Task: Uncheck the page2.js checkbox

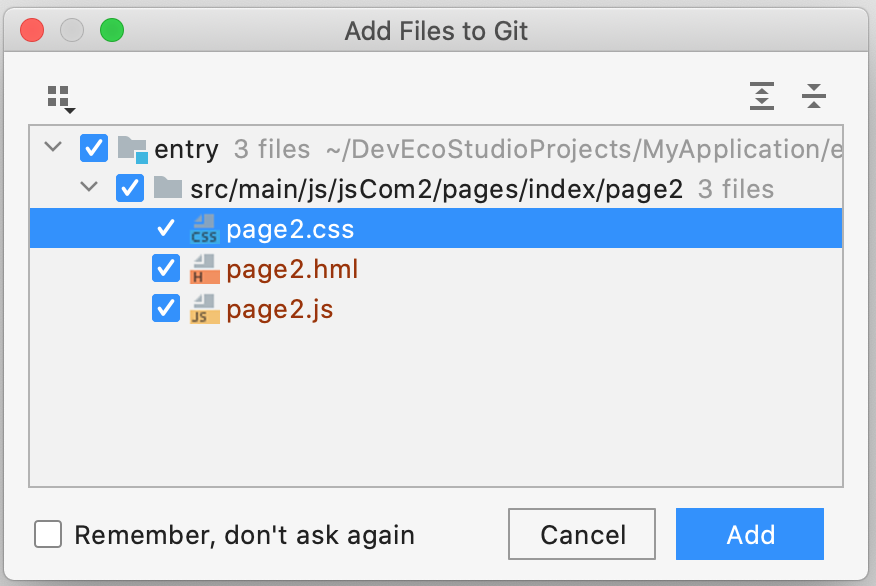Action: tap(166, 308)
